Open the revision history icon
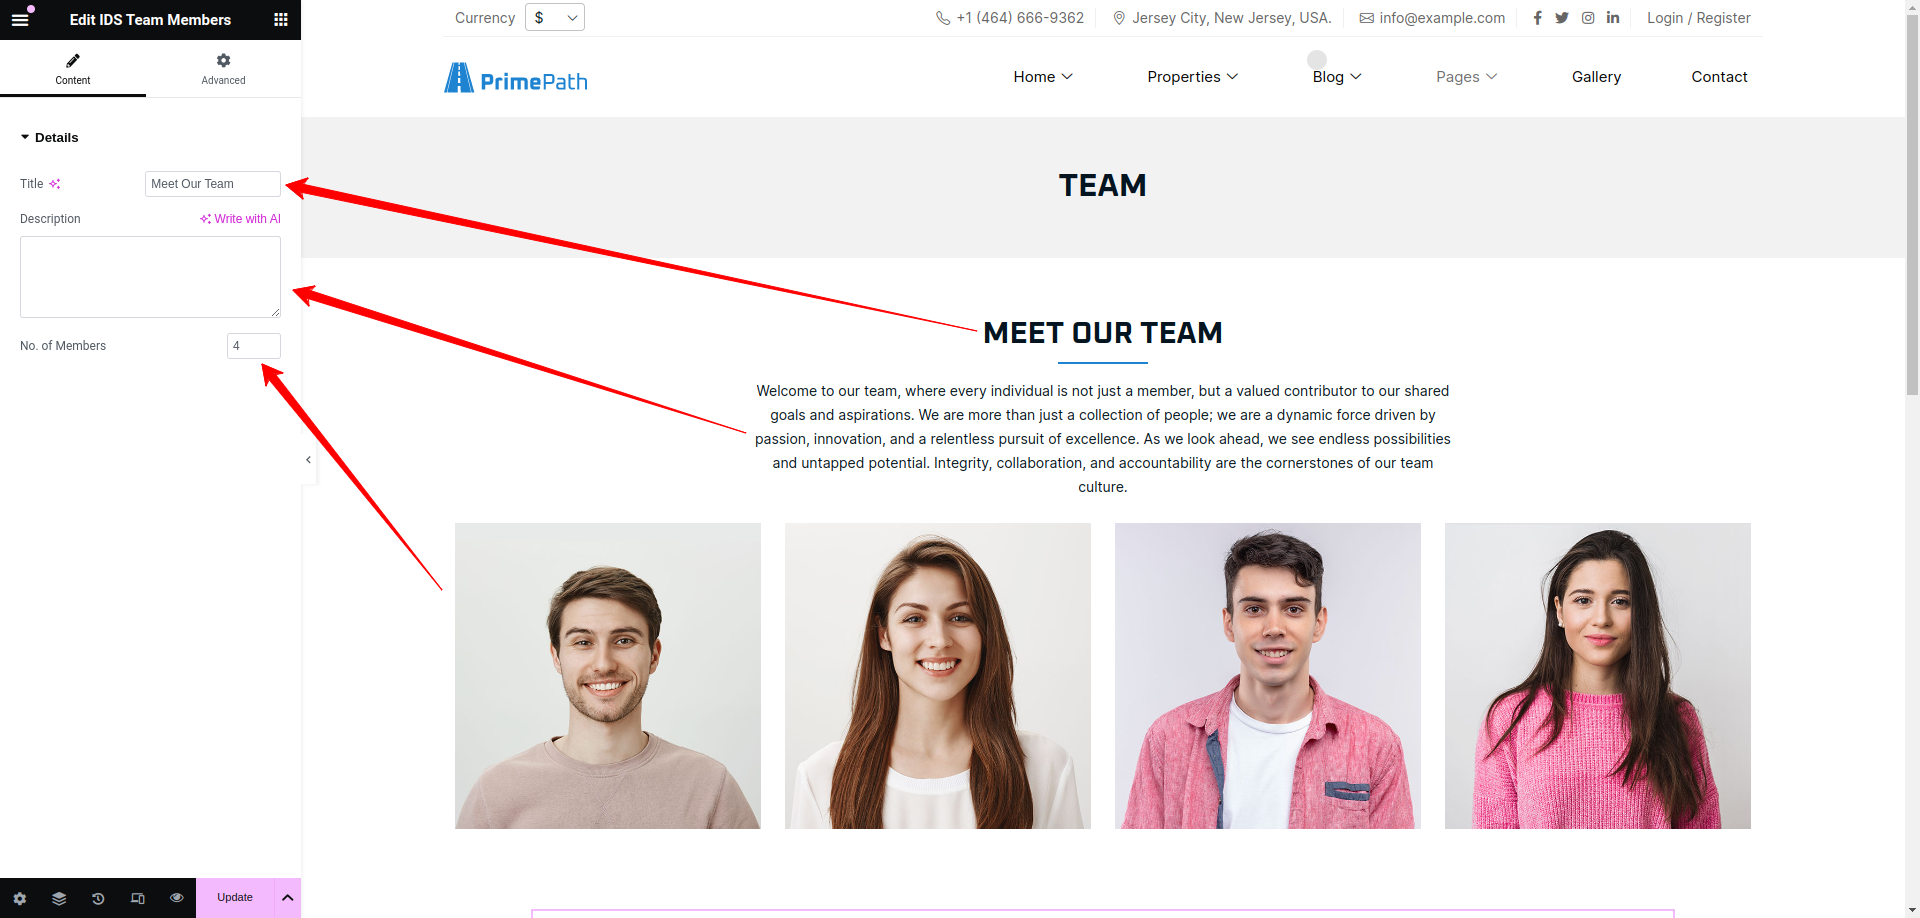 click(98, 898)
